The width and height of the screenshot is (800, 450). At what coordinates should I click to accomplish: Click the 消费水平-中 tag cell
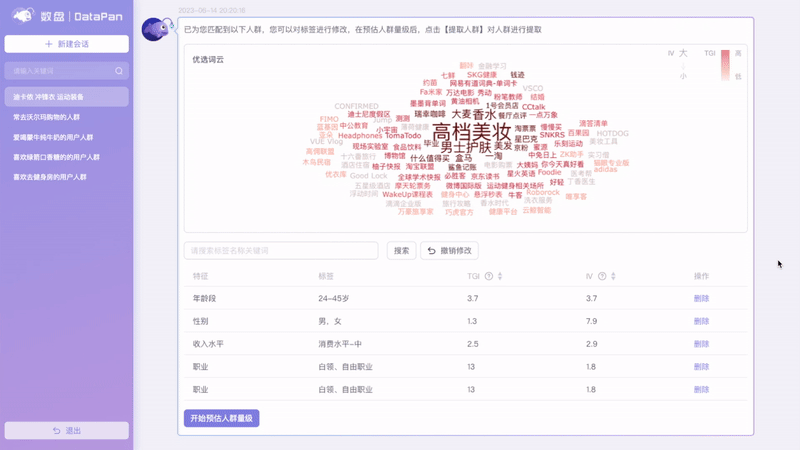coord(340,344)
